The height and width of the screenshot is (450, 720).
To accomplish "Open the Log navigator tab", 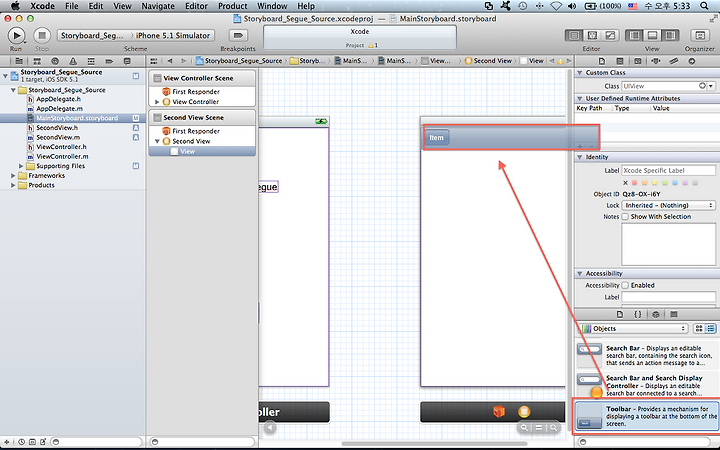I will (x=127, y=61).
